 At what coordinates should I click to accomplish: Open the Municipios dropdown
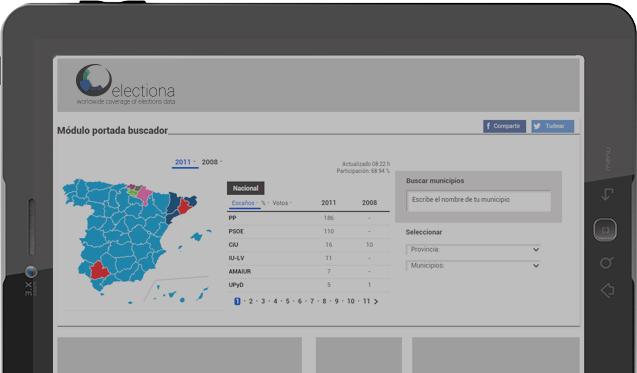tap(473, 265)
